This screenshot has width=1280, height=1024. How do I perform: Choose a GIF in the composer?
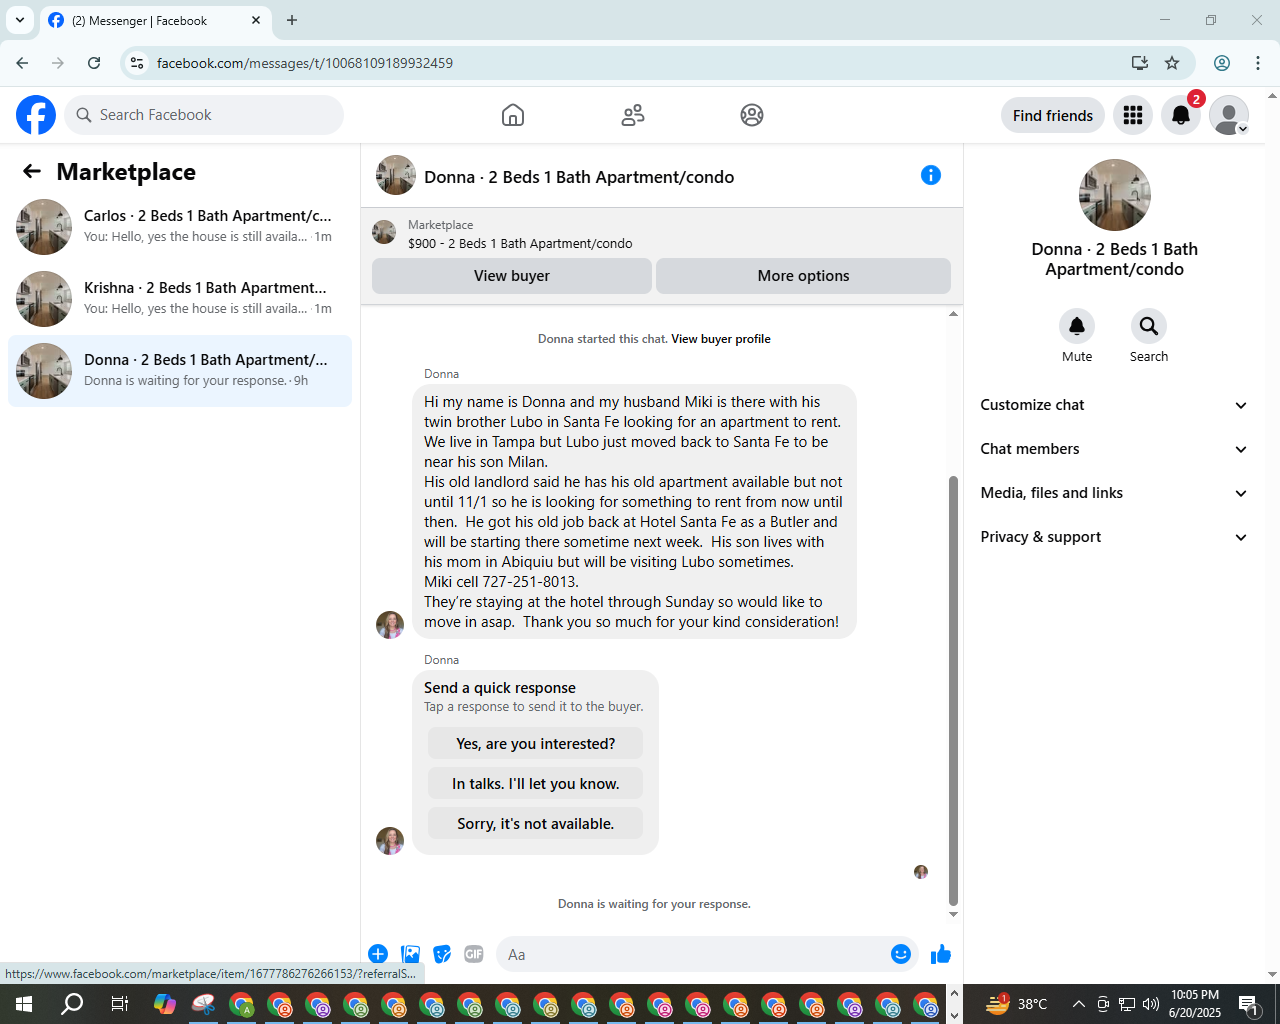(x=474, y=954)
